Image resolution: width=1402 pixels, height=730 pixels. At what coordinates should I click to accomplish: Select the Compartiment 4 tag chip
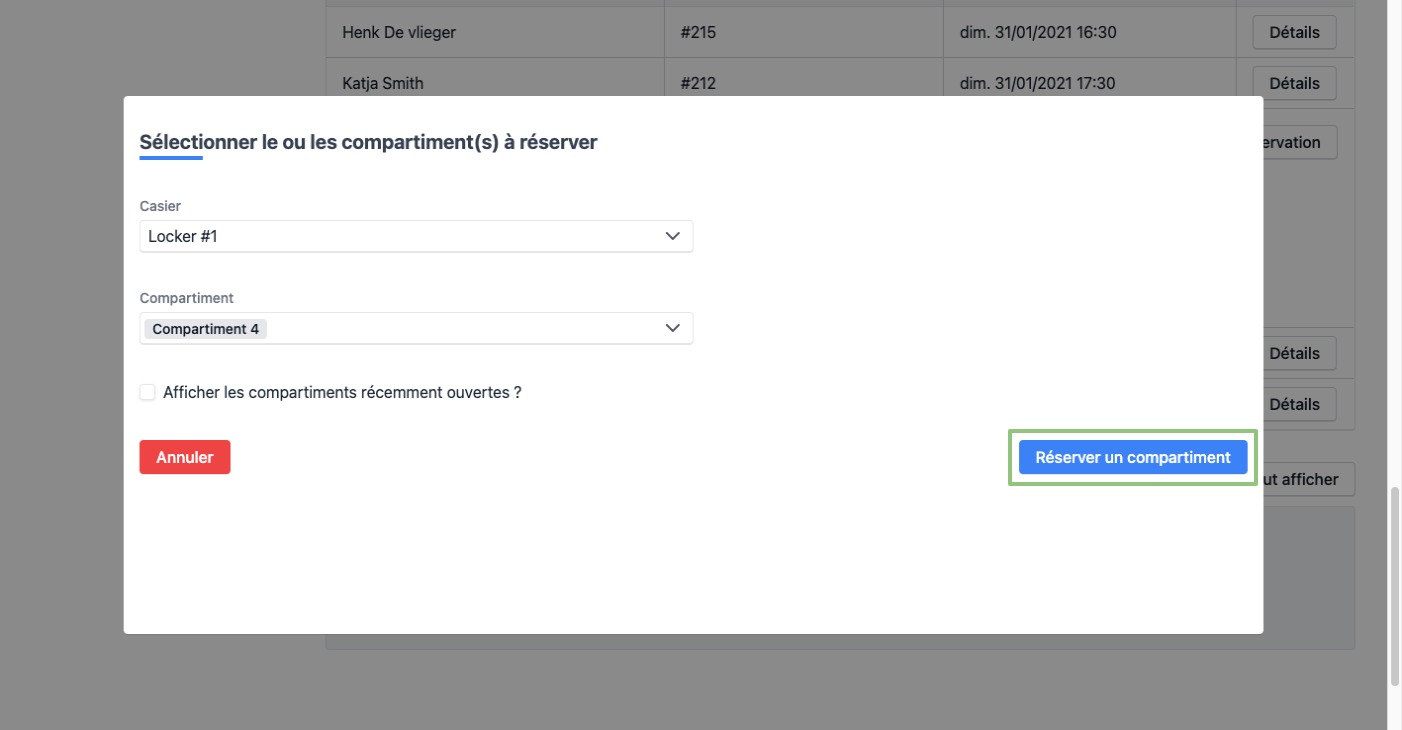pos(205,329)
